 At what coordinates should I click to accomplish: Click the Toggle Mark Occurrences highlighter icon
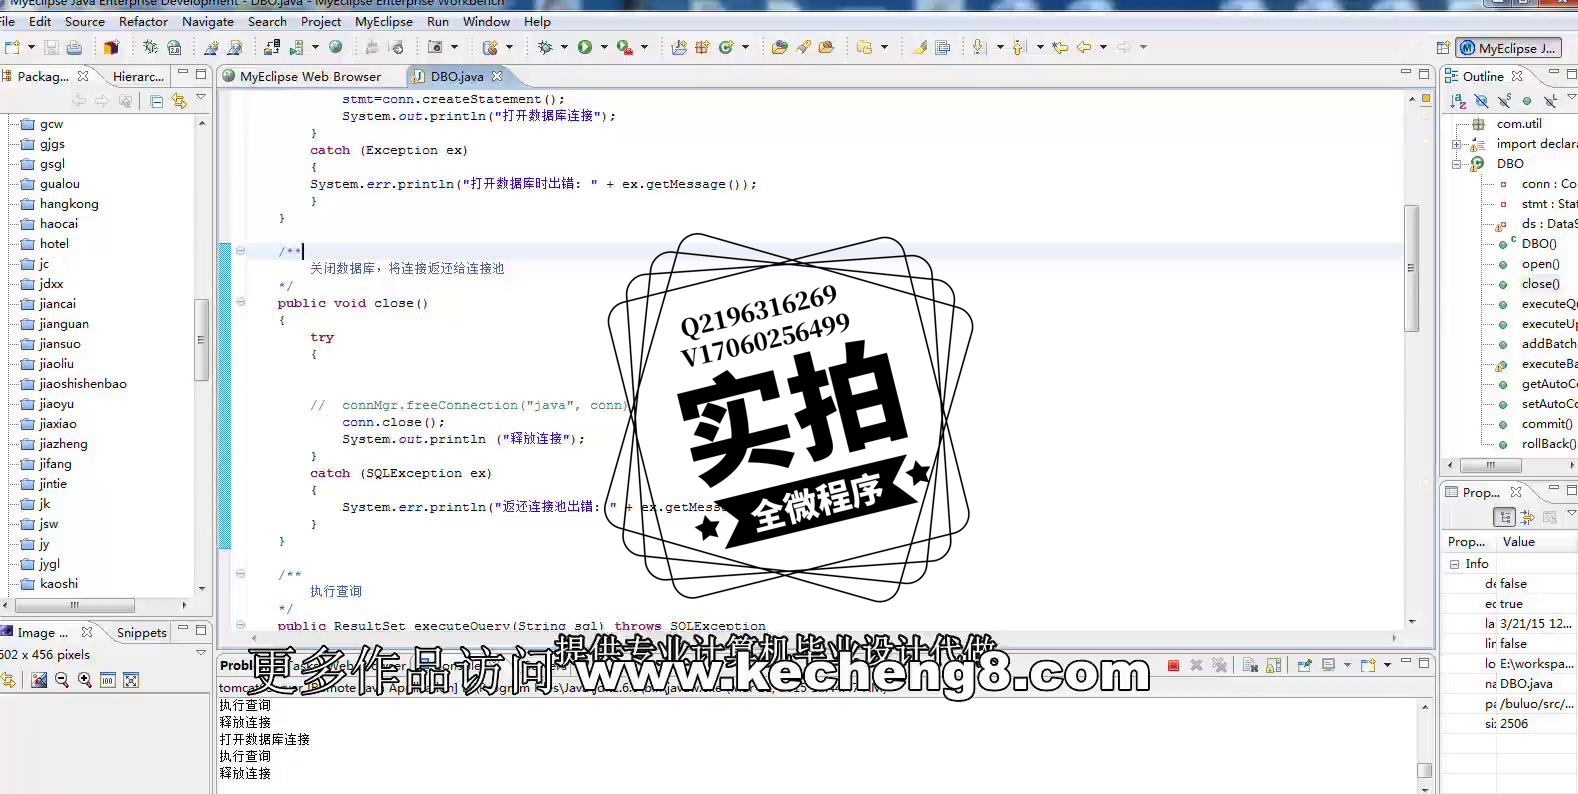tap(920, 47)
